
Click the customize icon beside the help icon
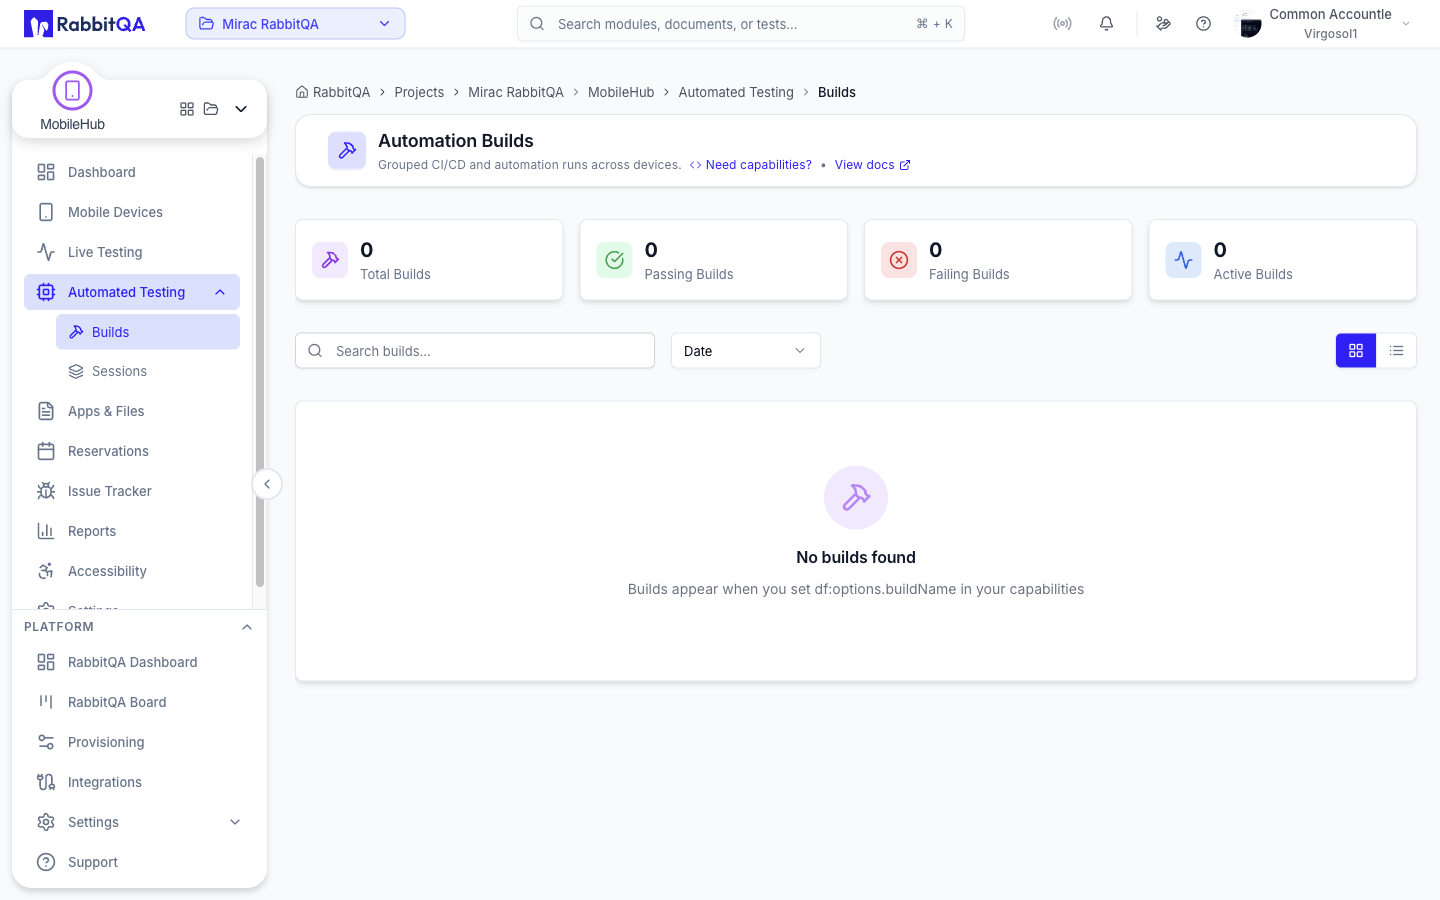[x=1163, y=24]
